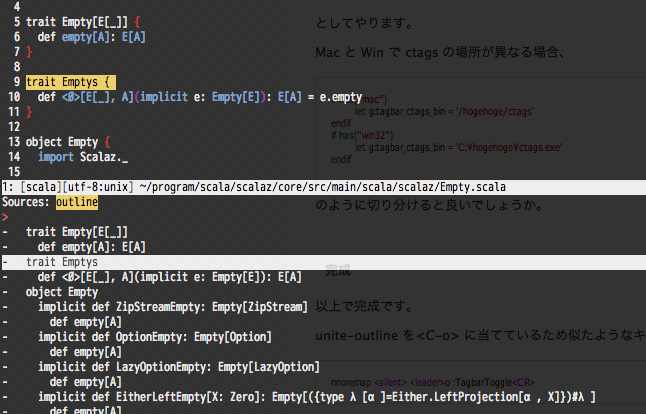Click background text '以上で完成です。'
This screenshot has height=414, width=646.
pos(364,306)
